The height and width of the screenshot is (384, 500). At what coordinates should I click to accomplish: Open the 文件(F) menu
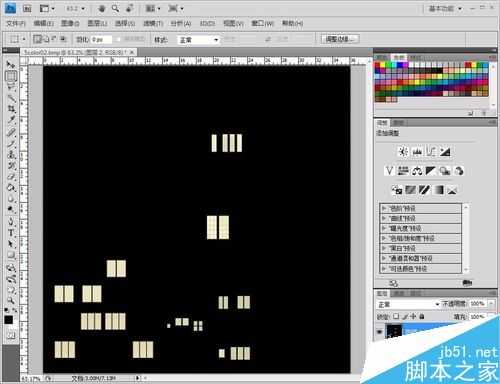coord(16,23)
